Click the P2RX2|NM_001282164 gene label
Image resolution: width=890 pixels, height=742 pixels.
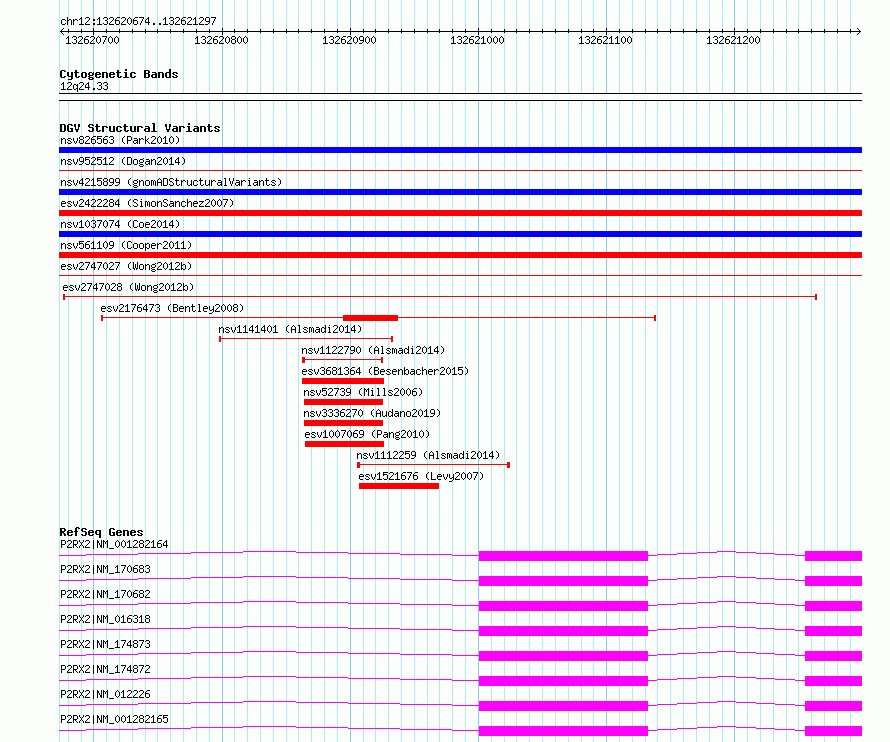click(114, 544)
